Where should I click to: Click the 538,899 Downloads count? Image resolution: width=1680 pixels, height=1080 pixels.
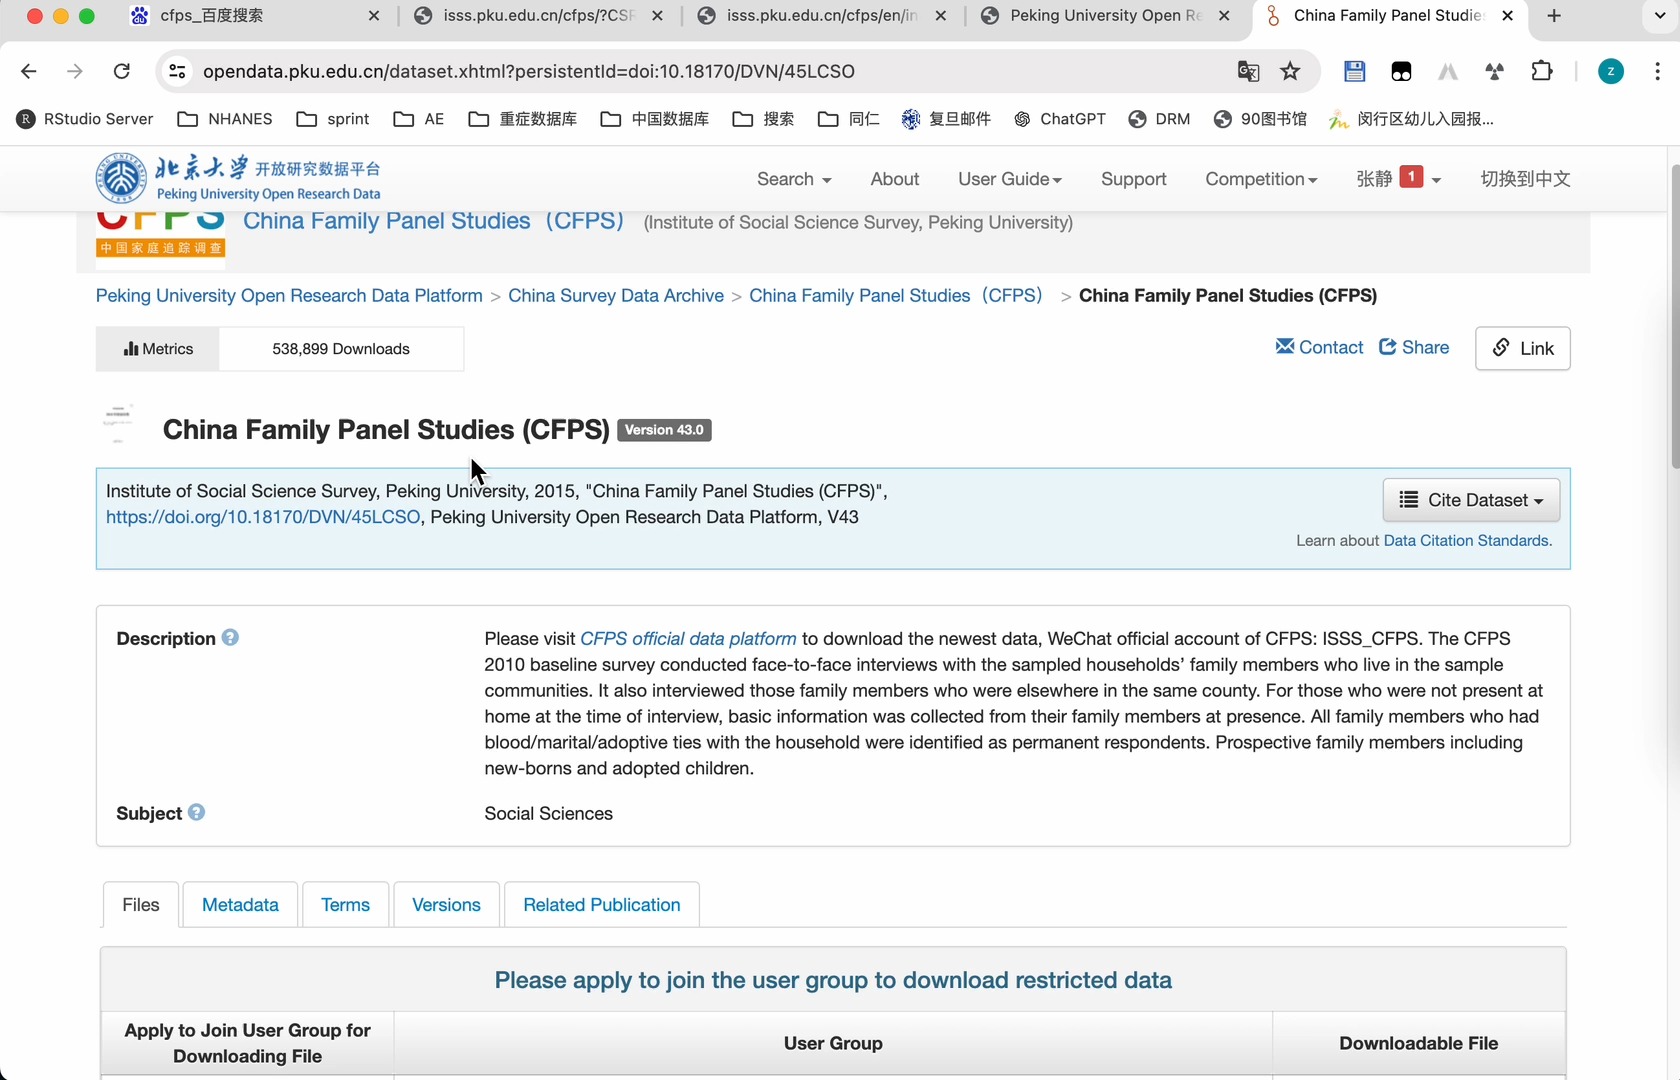click(341, 349)
